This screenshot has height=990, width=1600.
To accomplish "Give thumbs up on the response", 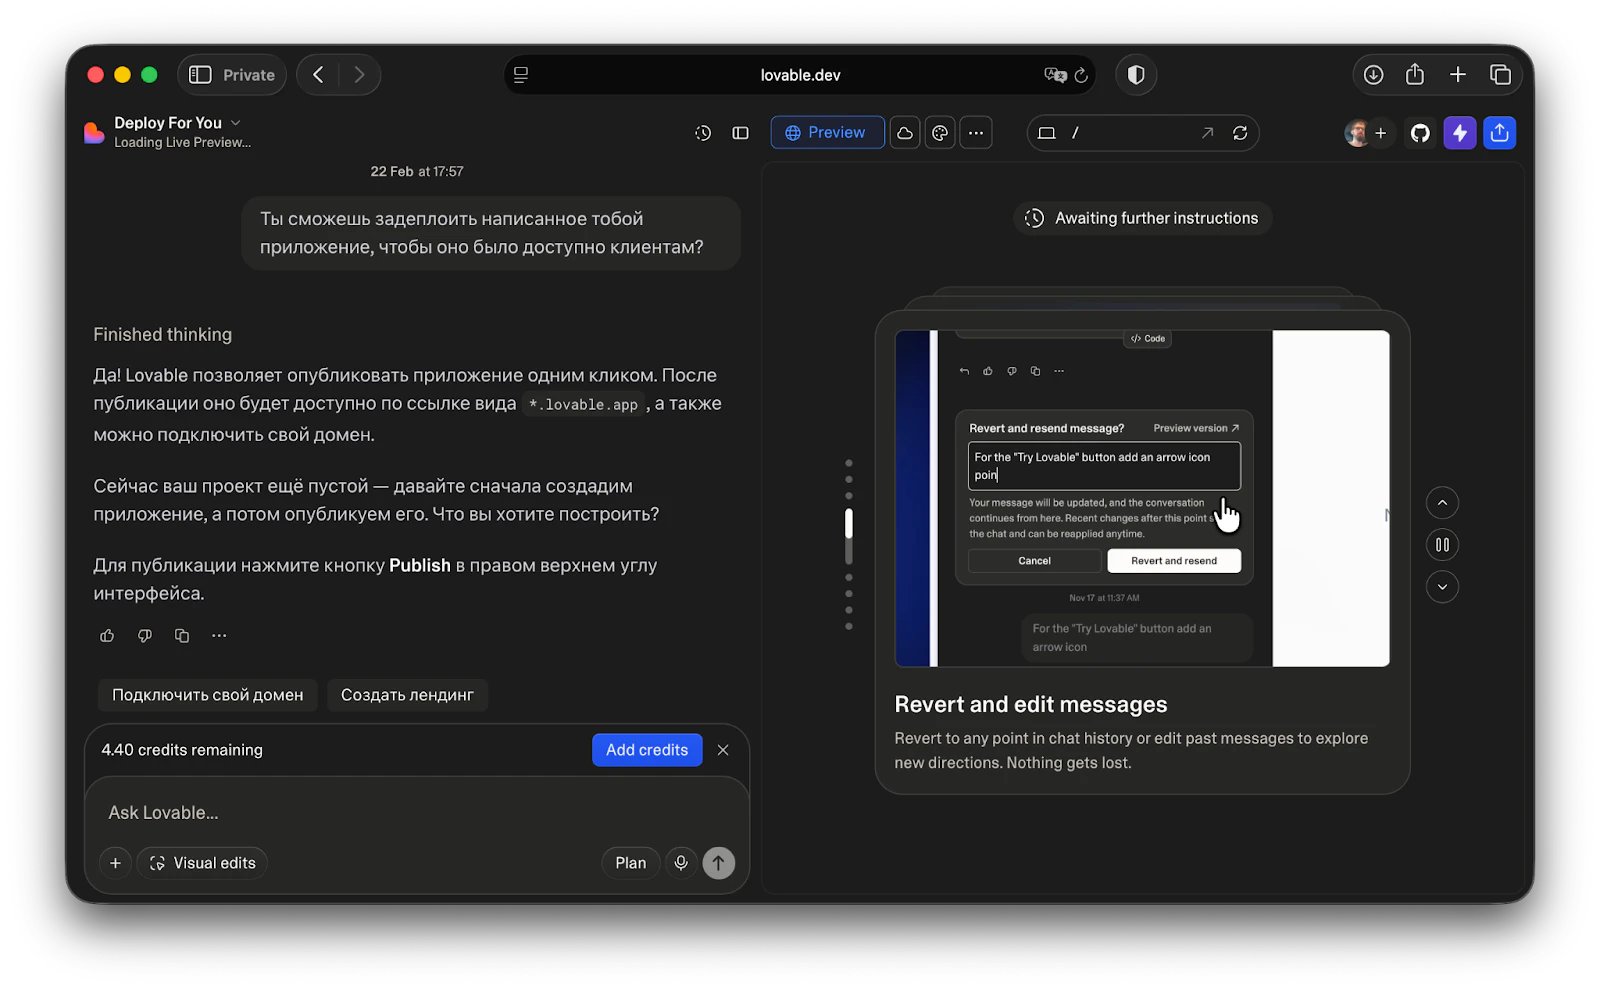I will coord(107,636).
